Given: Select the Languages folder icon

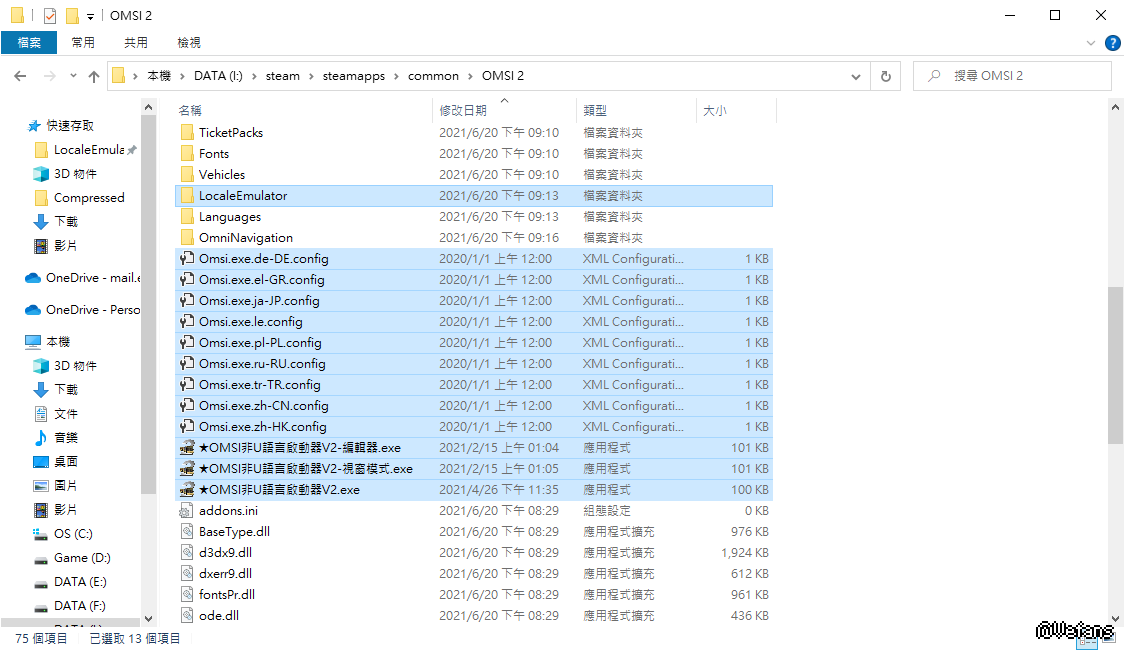Looking at the screenshot, I should (187, 217).
